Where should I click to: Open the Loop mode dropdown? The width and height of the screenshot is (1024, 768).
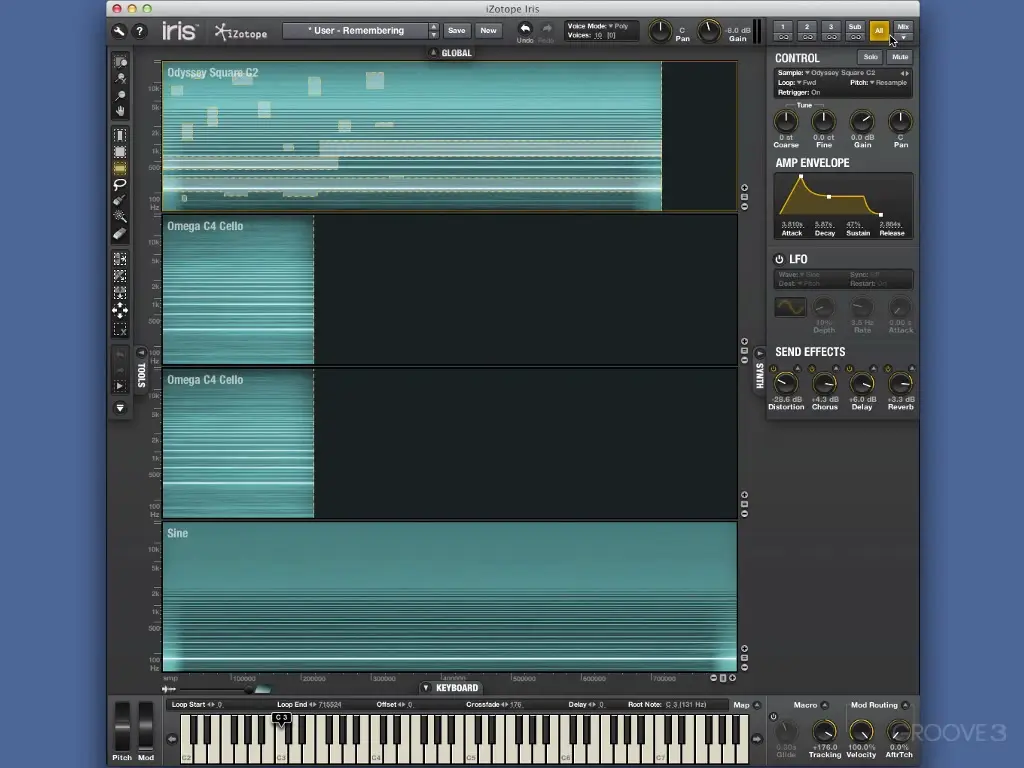coord(797,83)
